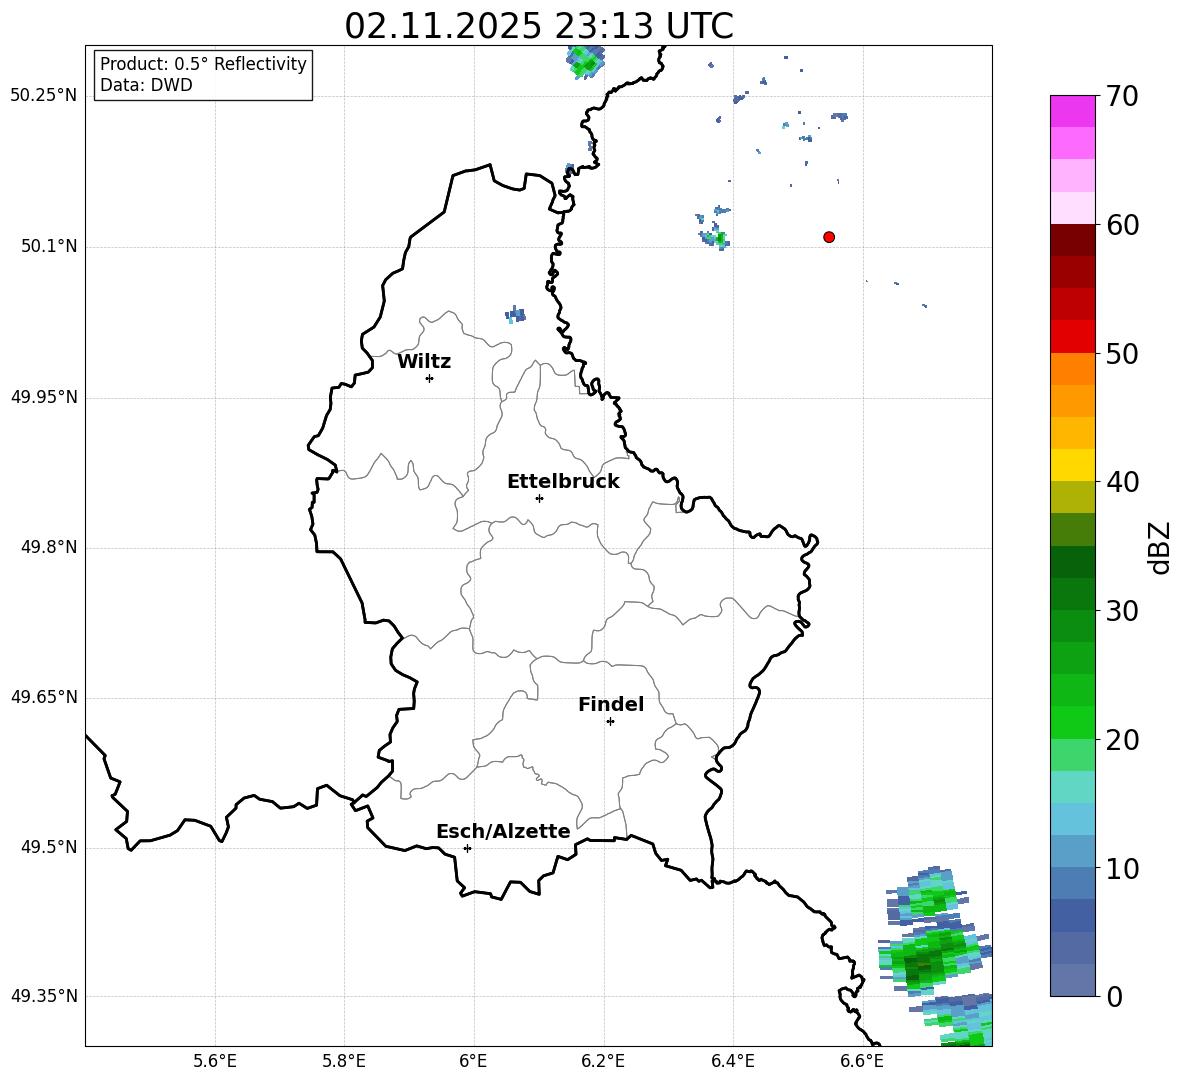Click the 6.2°E longitude label
This screenshot has height=1081, width=1184.
(603, 1061)
